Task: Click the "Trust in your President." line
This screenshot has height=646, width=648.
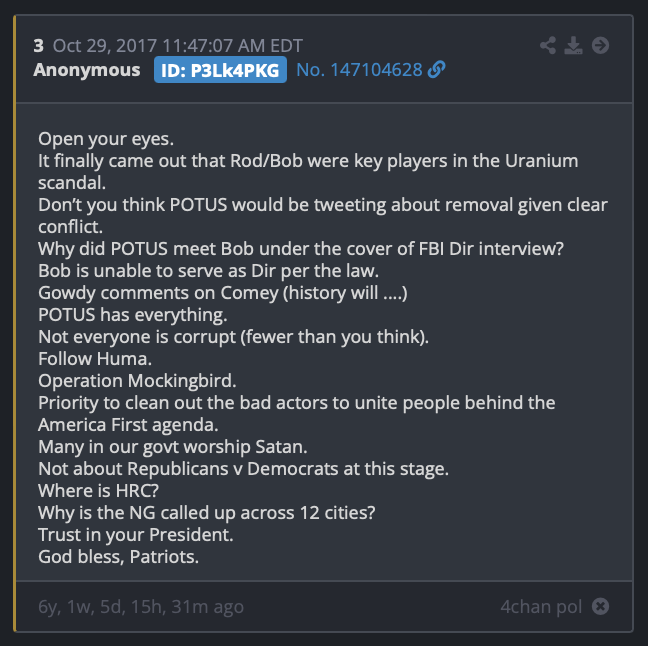Action: 136,535
